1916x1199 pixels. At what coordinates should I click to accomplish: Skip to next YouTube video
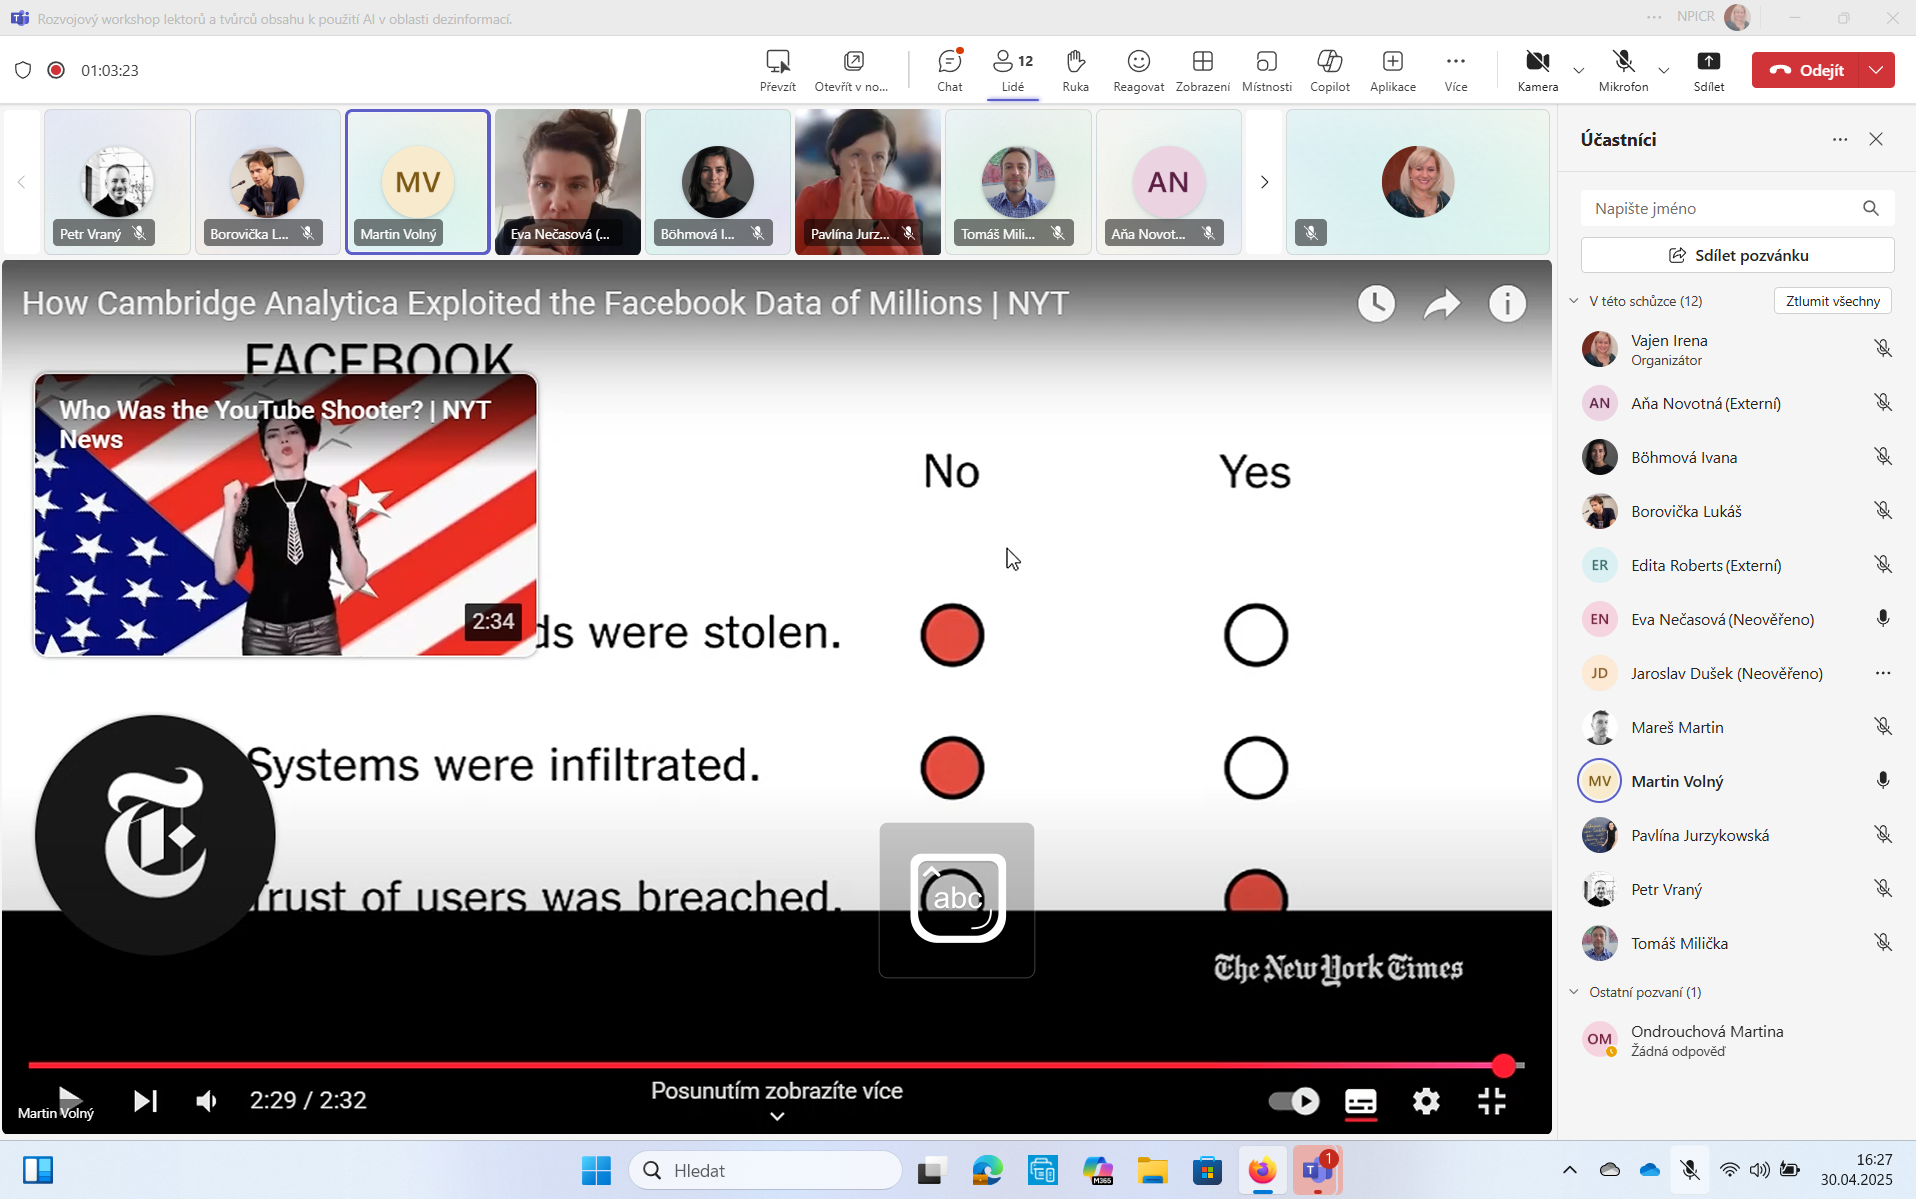(x=145, y=1101)
